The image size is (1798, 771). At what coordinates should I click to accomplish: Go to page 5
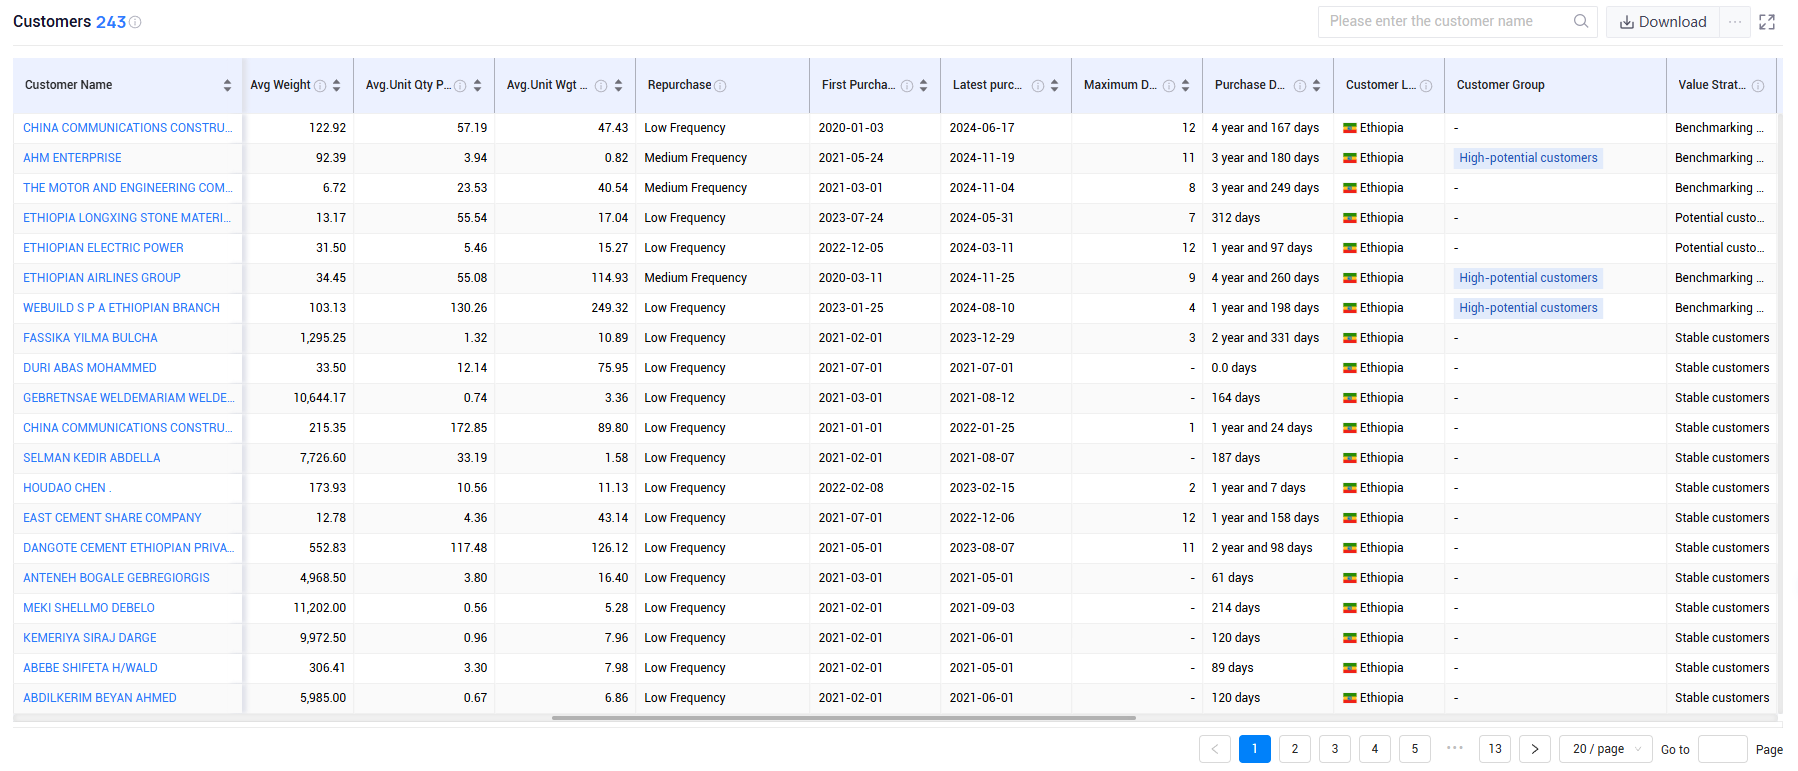(x=1415, y=749)
